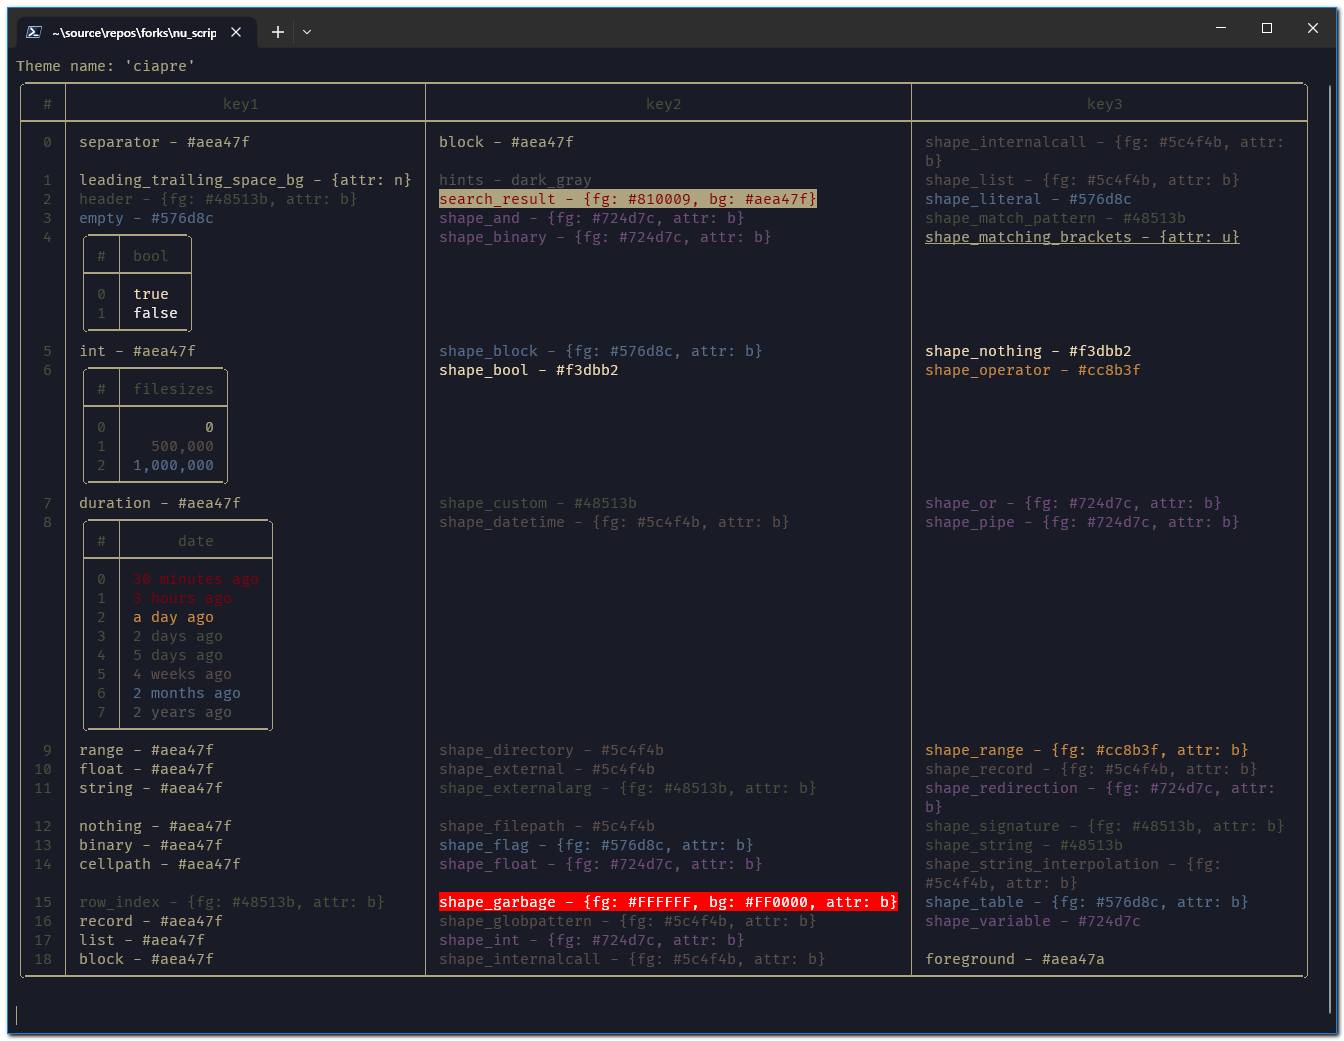Click the 'float - #aea47f' row

point(146,769)
